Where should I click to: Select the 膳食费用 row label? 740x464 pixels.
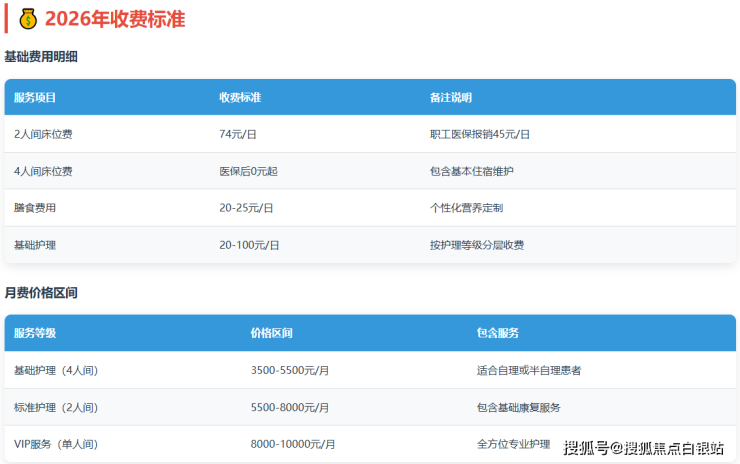(x=35, y=208)
